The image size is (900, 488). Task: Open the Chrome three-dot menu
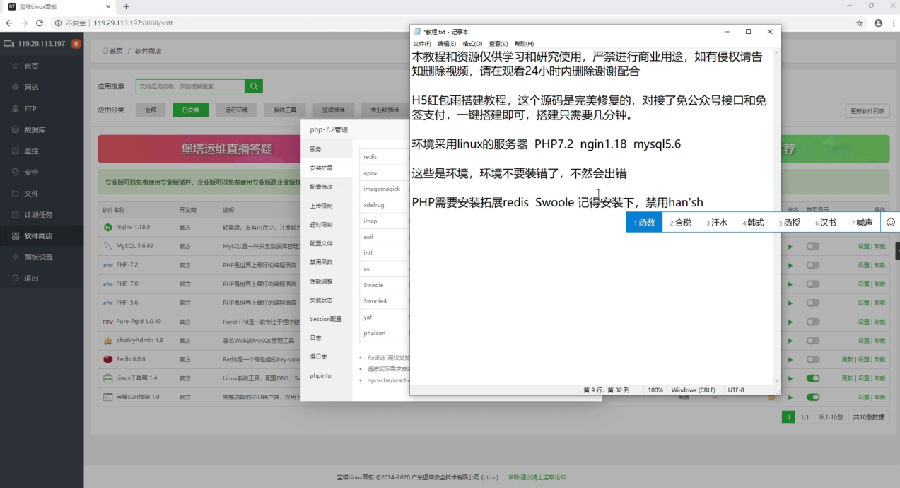click(x=894, y=23)
